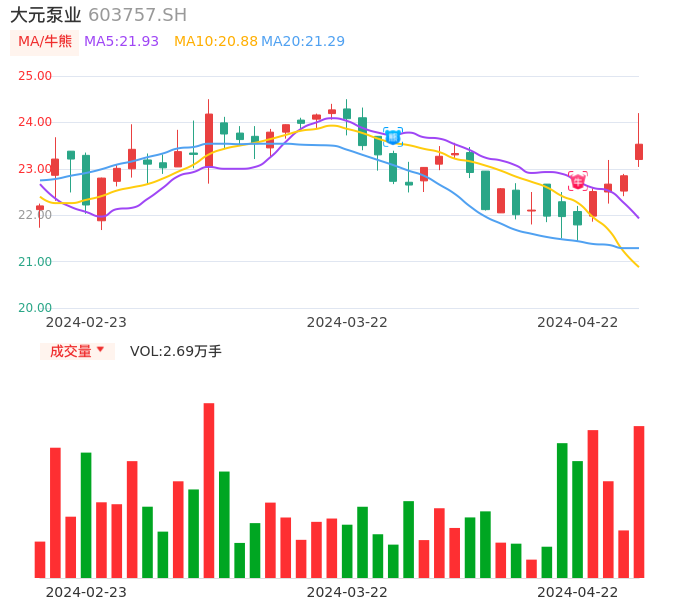This screenshot has width=686, height=606.
Task: Click the 2024-04-22 date under volume chart
Action: point(578,592)
